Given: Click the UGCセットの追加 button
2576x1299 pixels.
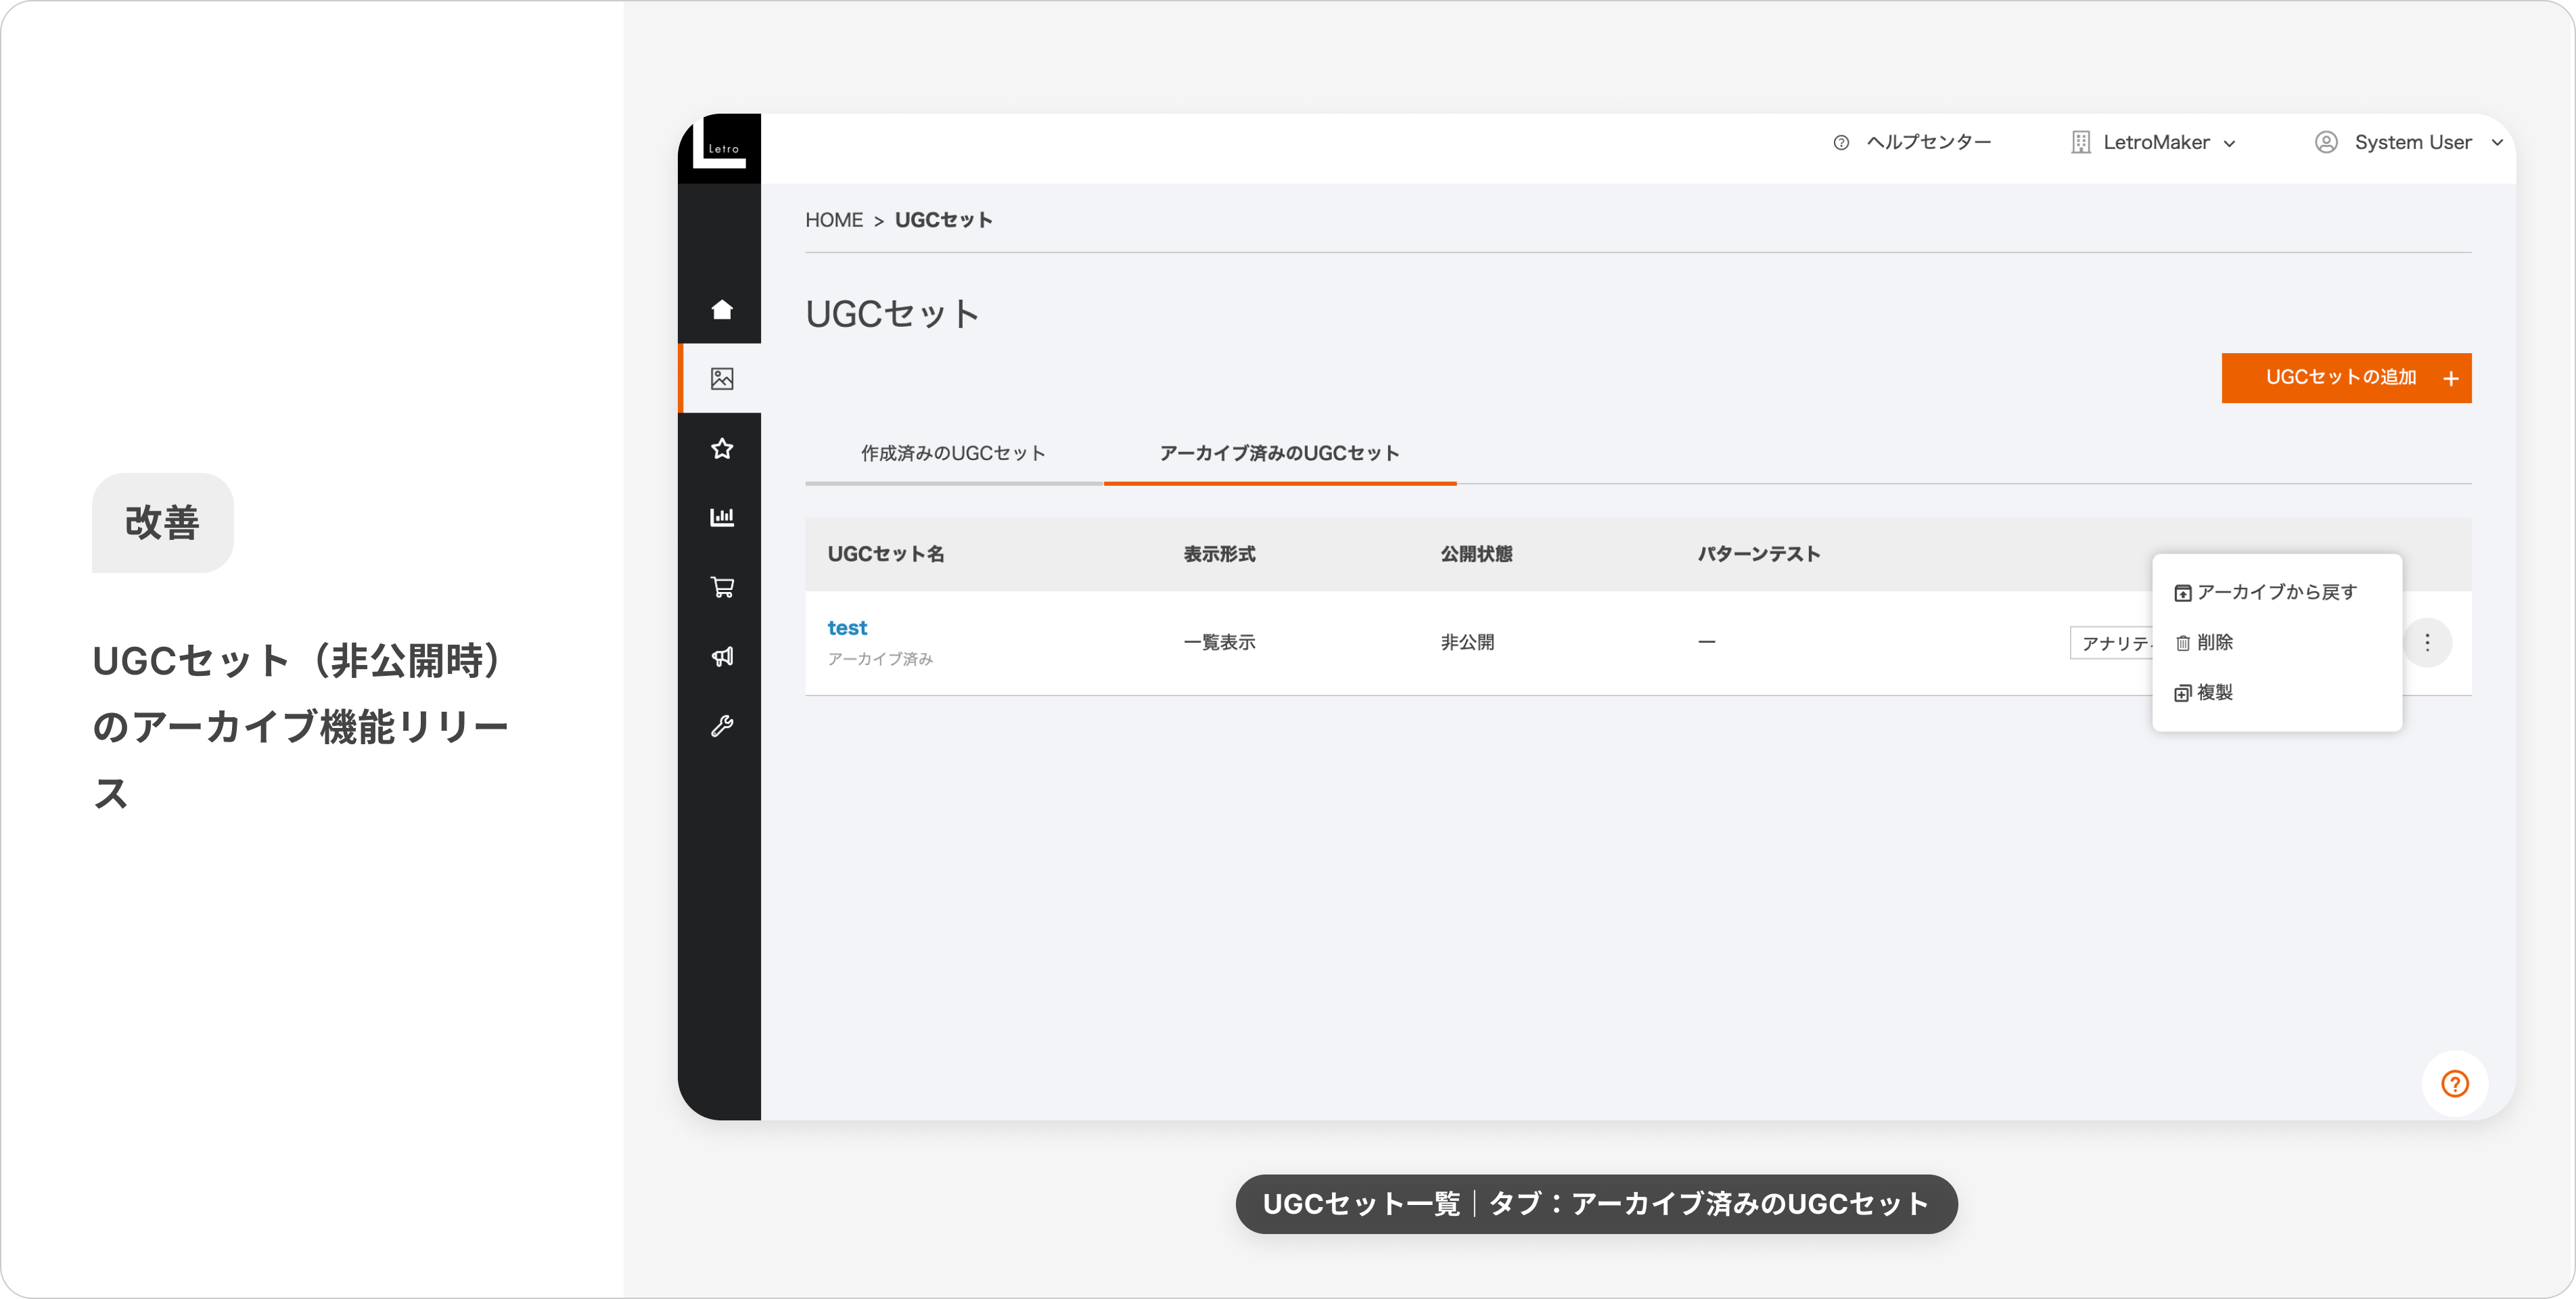Looking at the screenshot, I should [x=2345, y=378].
